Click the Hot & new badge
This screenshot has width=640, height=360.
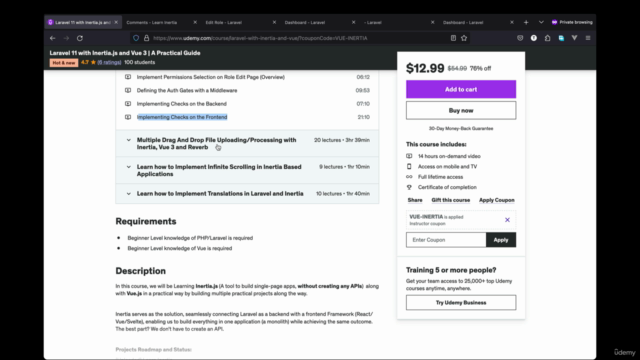point(64,63)
